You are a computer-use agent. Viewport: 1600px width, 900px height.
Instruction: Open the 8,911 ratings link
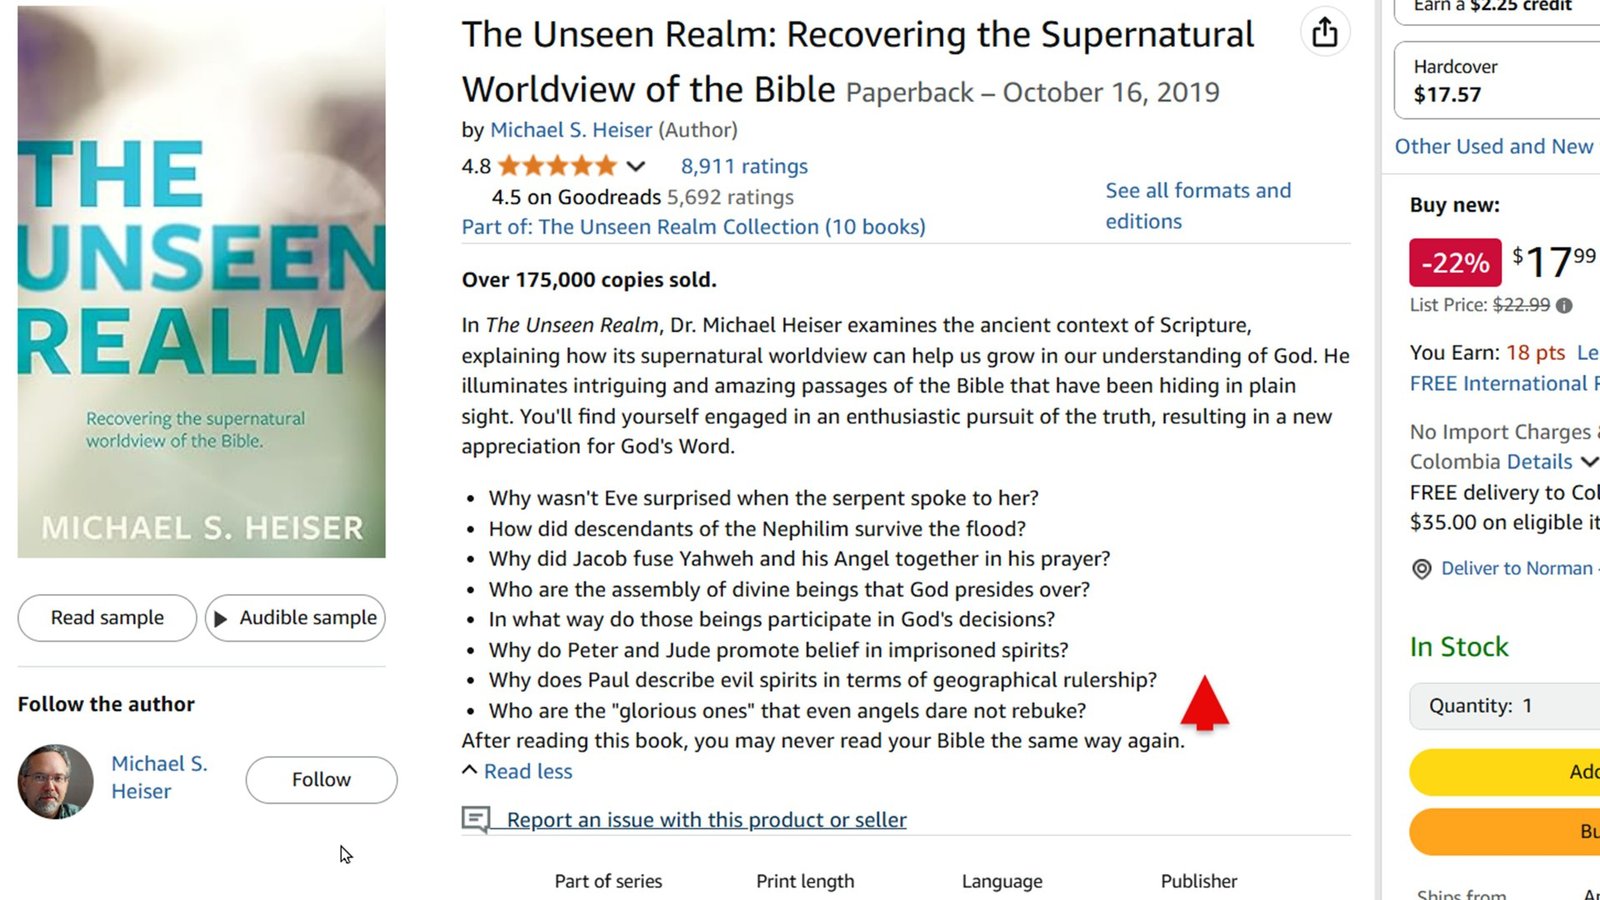(x=744, y=166)
